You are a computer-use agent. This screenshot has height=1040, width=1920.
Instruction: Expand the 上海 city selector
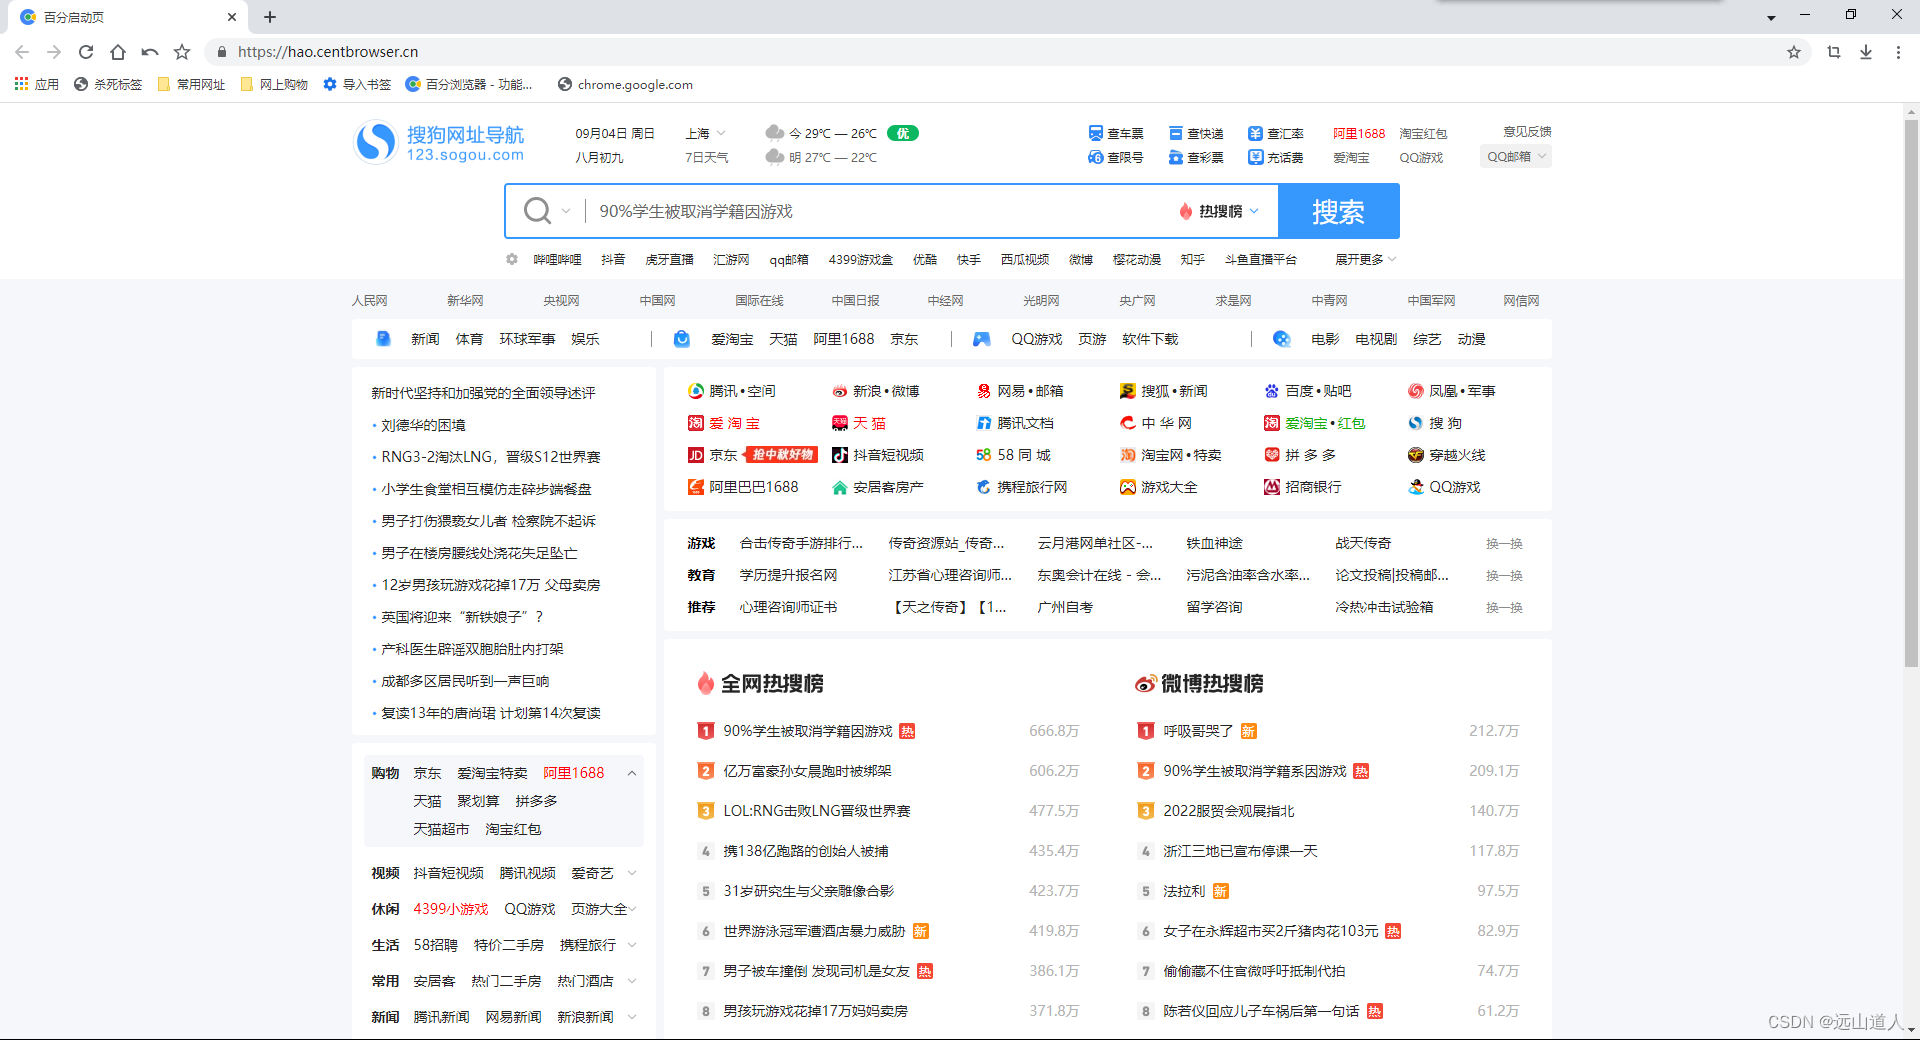(x=705, y=133)
